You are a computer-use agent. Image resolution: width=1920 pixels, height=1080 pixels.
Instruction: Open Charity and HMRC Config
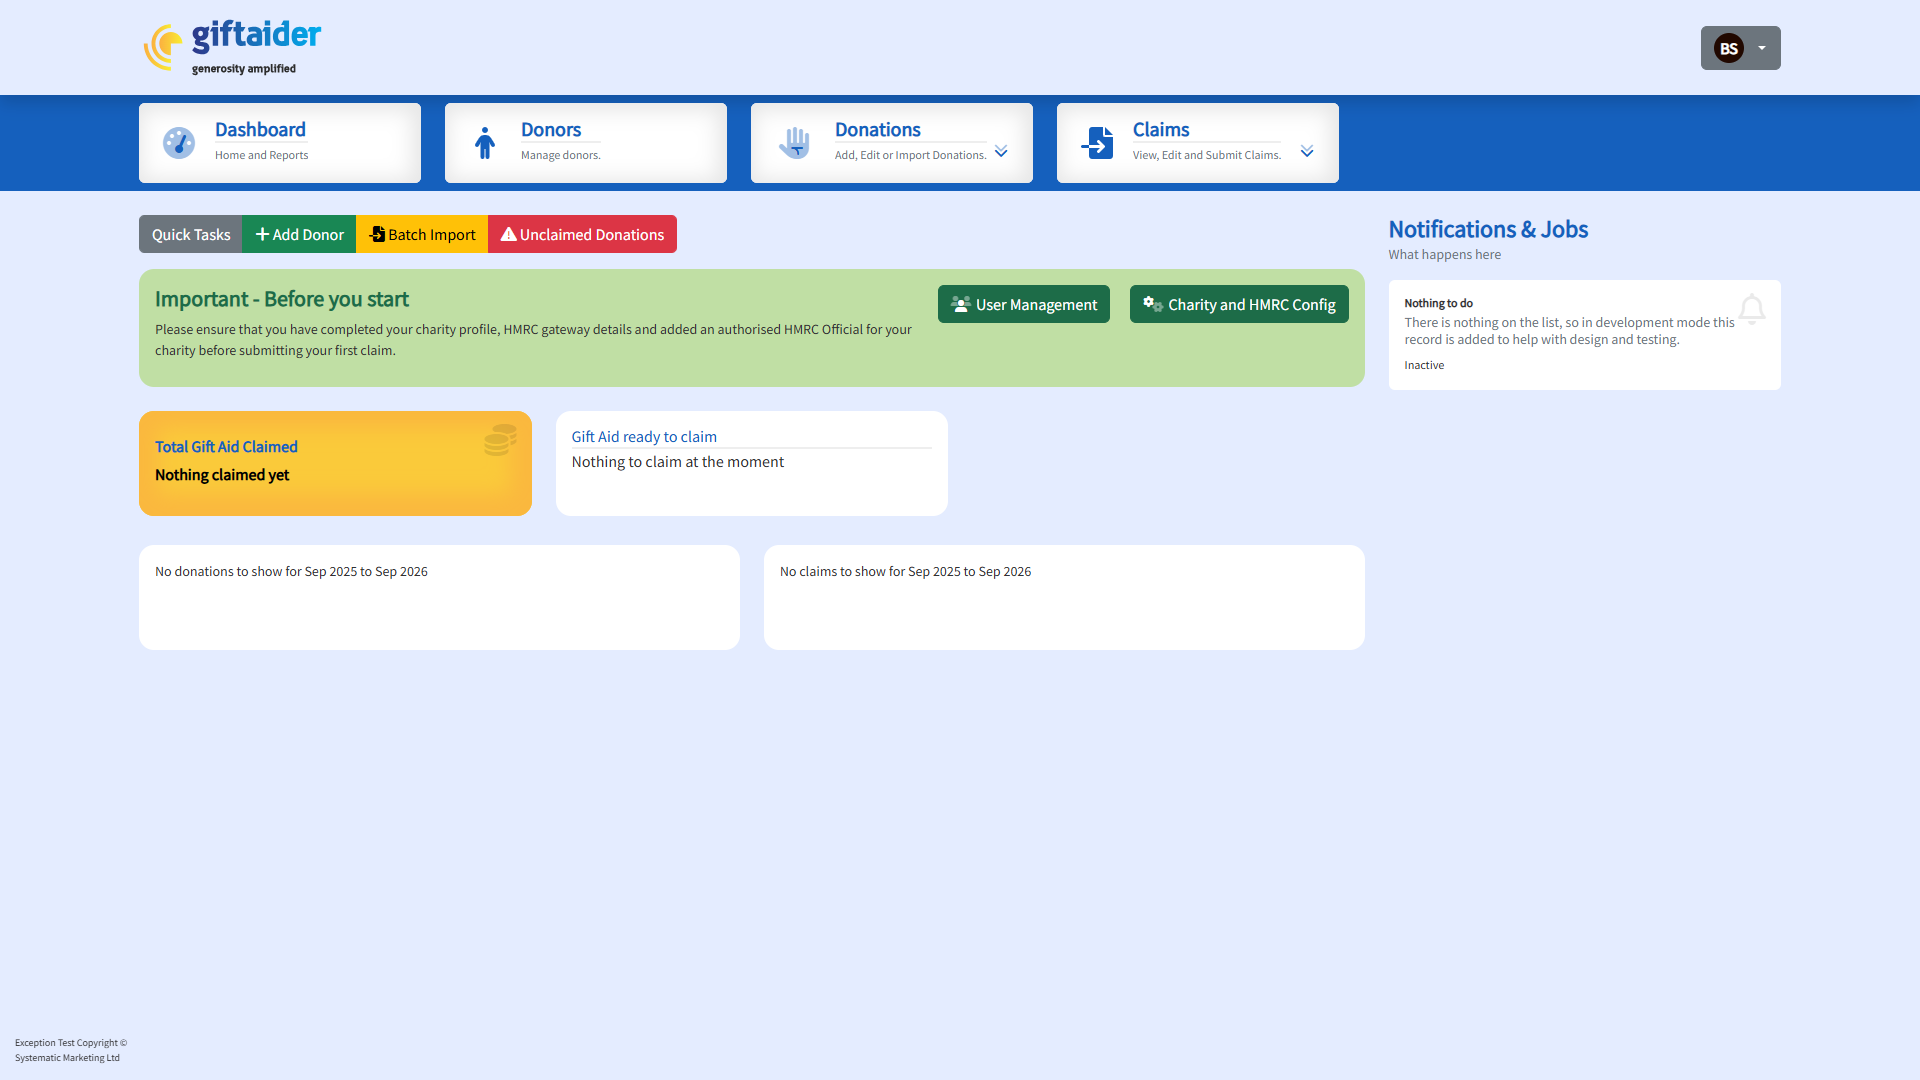(1239, 304)
